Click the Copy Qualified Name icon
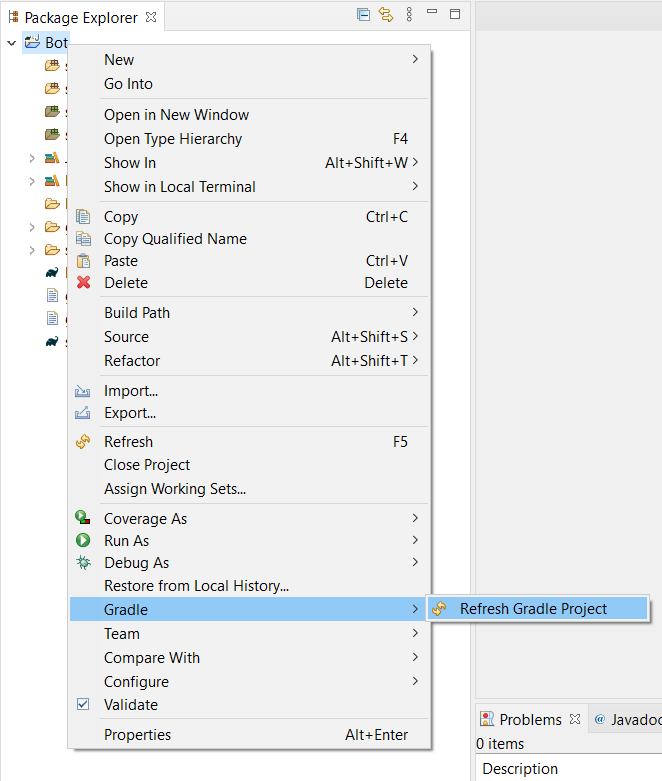 (83, 239)
